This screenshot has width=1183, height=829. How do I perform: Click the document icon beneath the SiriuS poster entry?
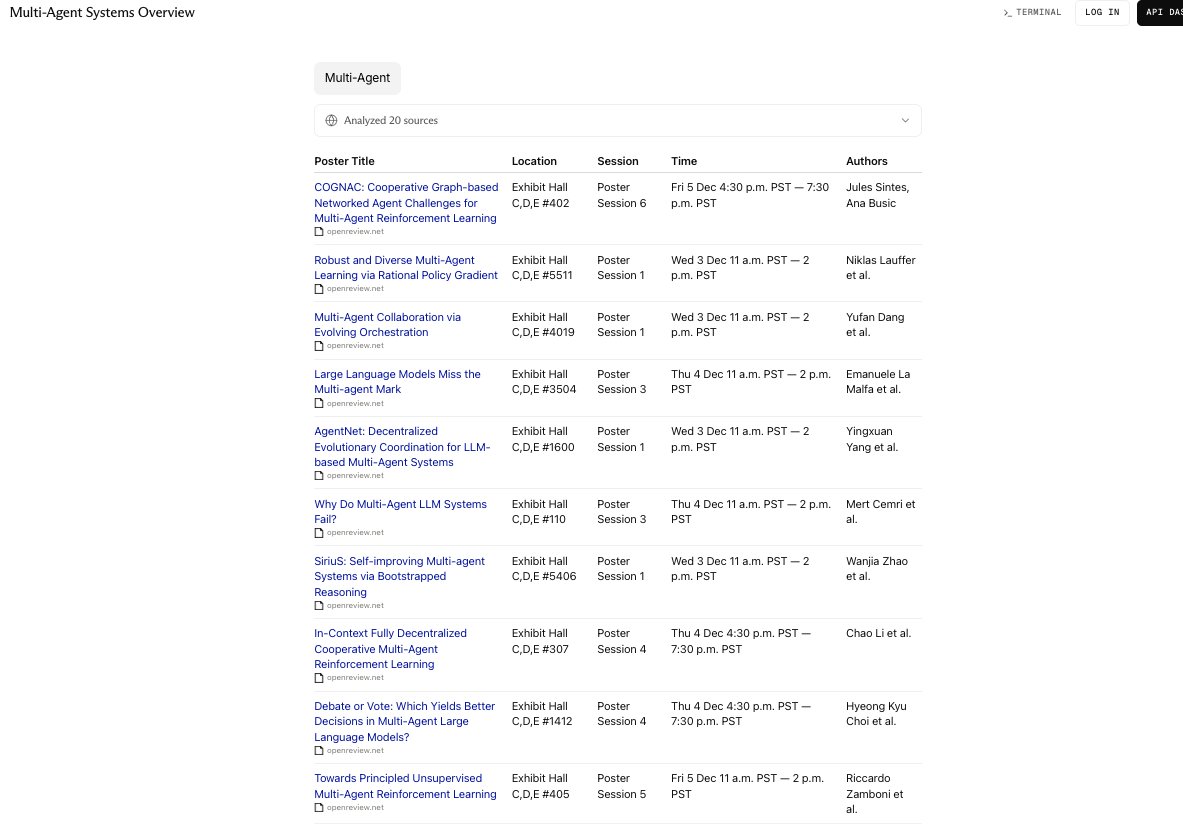coord(318,605)
